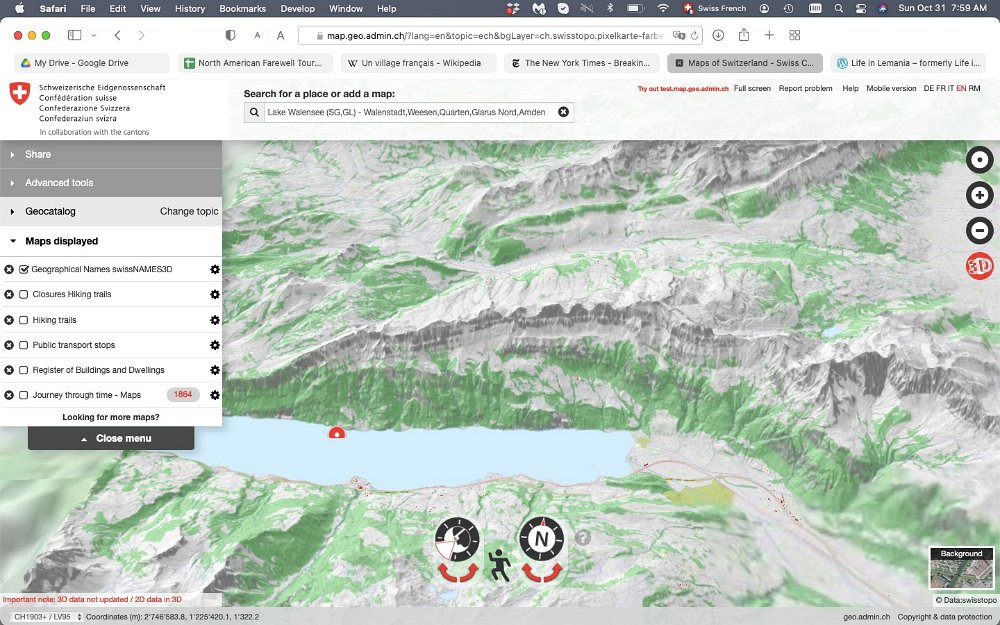This screenshot has width=1000, height=625.
Task: Toggle the red 3D view button
Action: 980,267
